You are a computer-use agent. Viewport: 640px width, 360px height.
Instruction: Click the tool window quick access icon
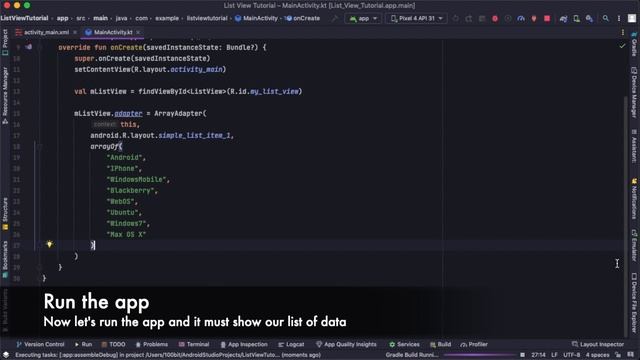click(6, 355)
